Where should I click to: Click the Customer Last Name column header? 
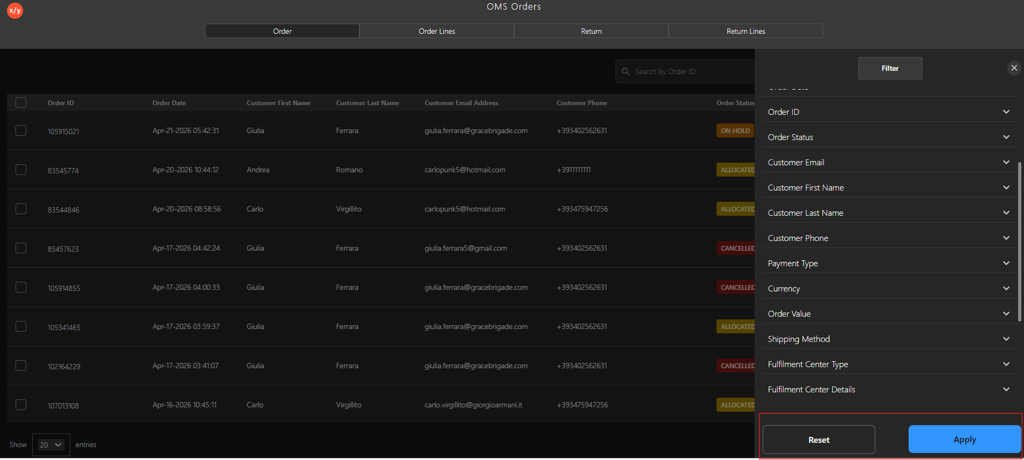(368, 103)
